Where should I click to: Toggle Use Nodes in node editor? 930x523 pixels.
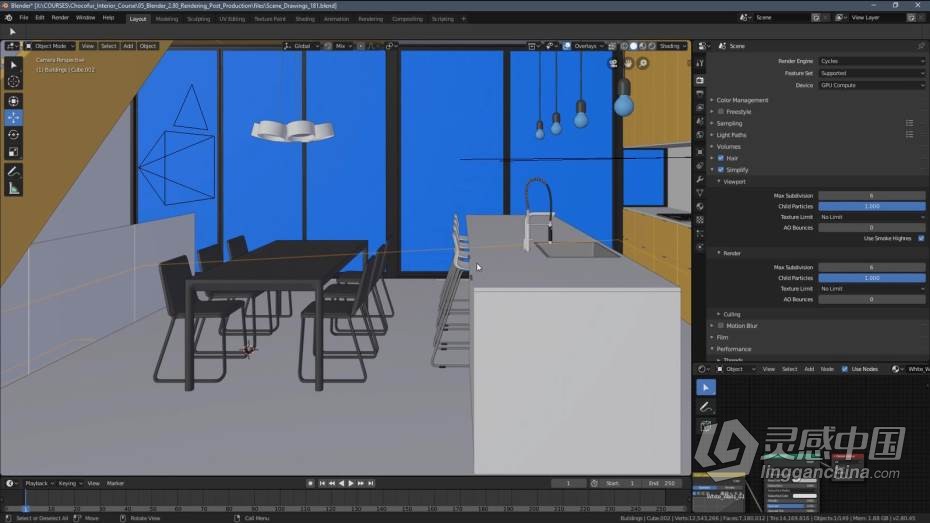tap(845, 369)
